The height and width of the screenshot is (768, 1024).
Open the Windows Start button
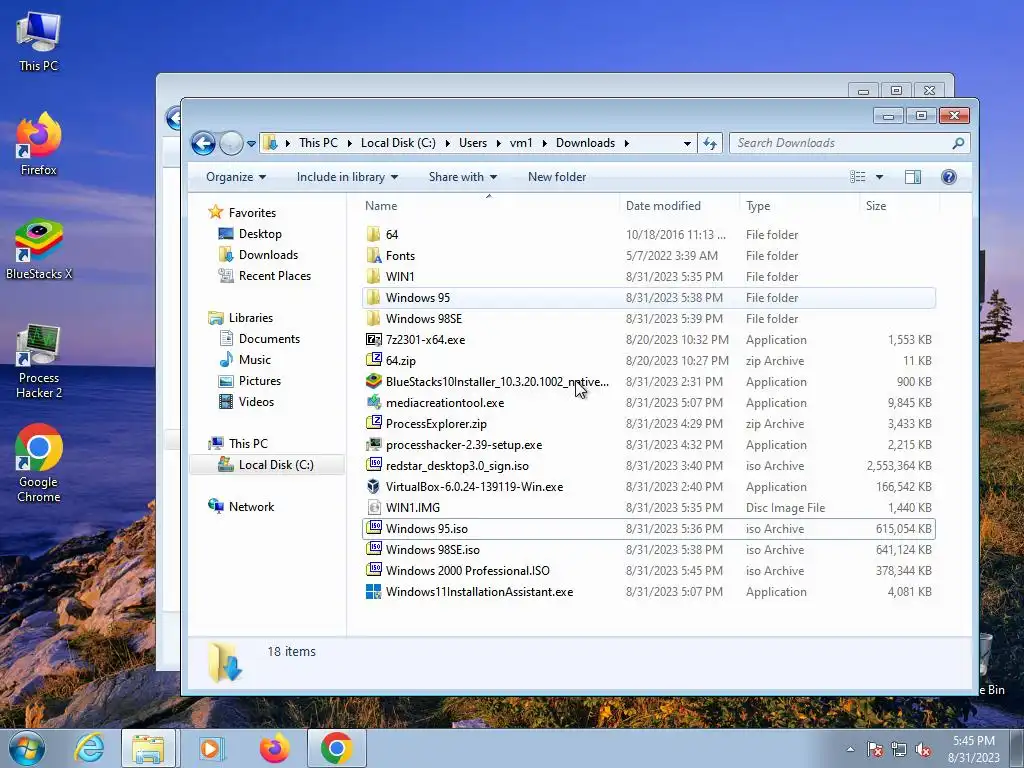click(x=27, y=748)
